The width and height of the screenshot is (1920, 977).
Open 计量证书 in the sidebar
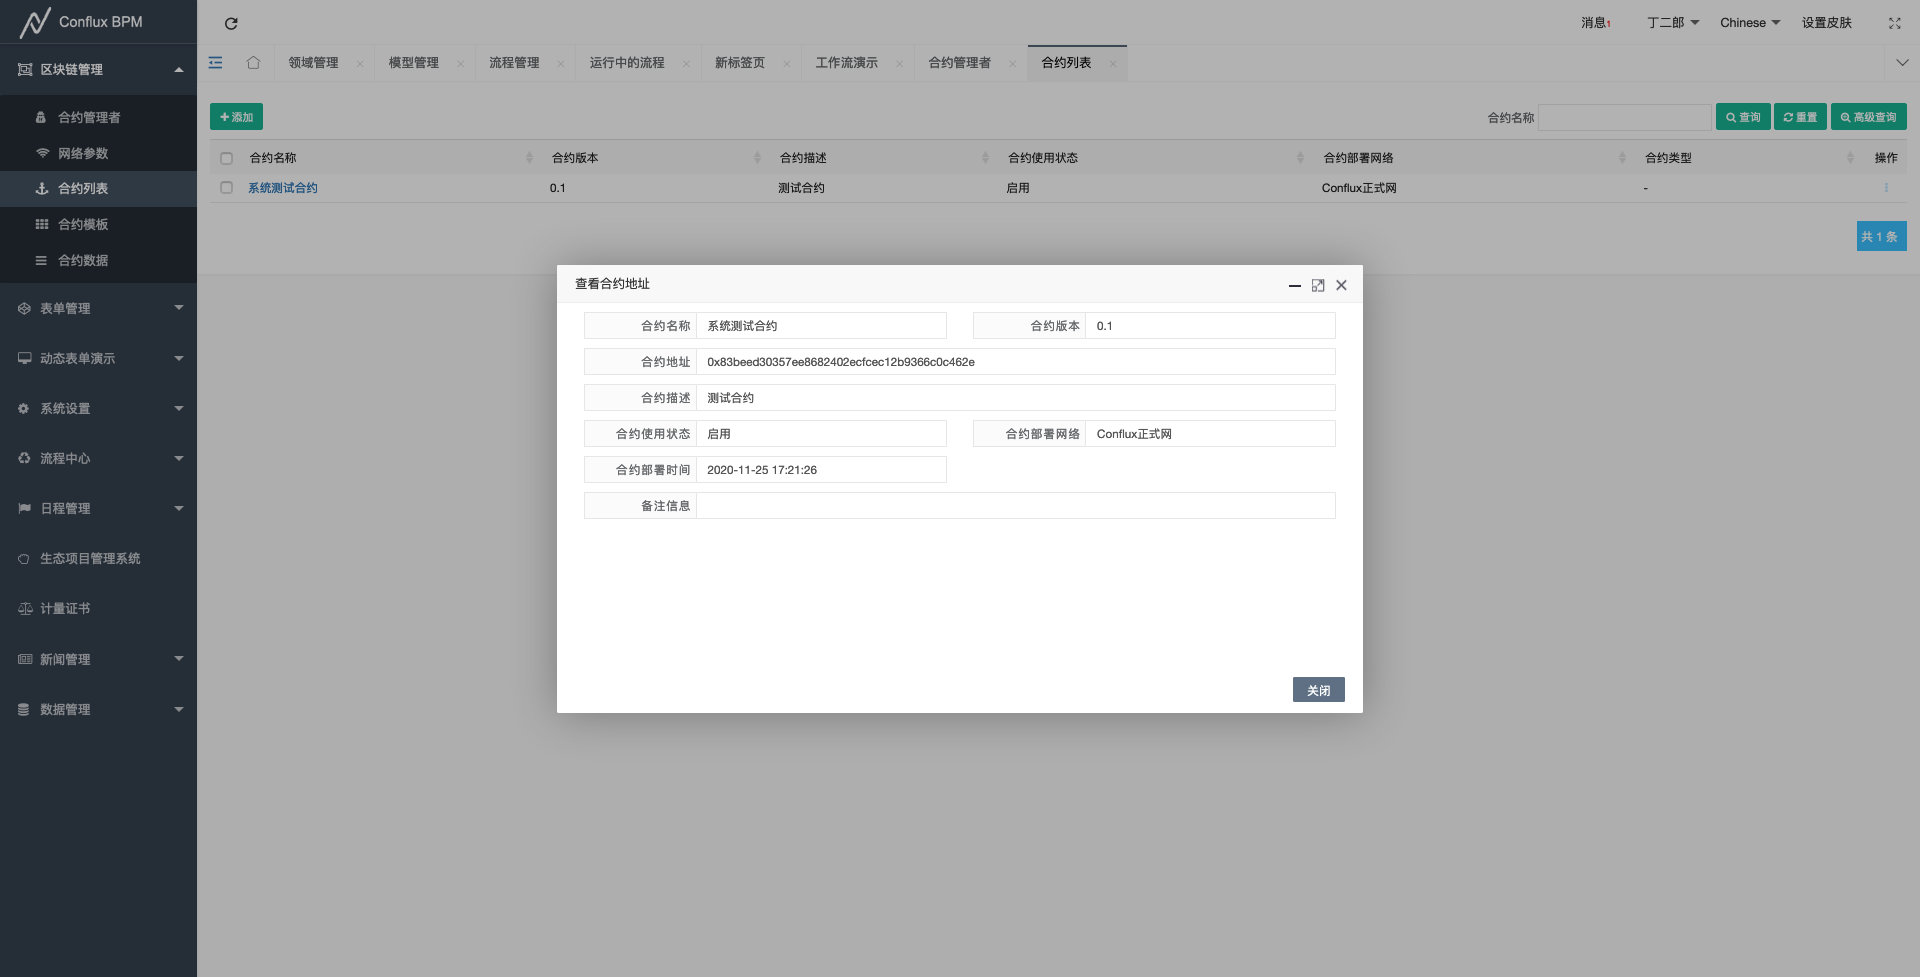point(98,608)
